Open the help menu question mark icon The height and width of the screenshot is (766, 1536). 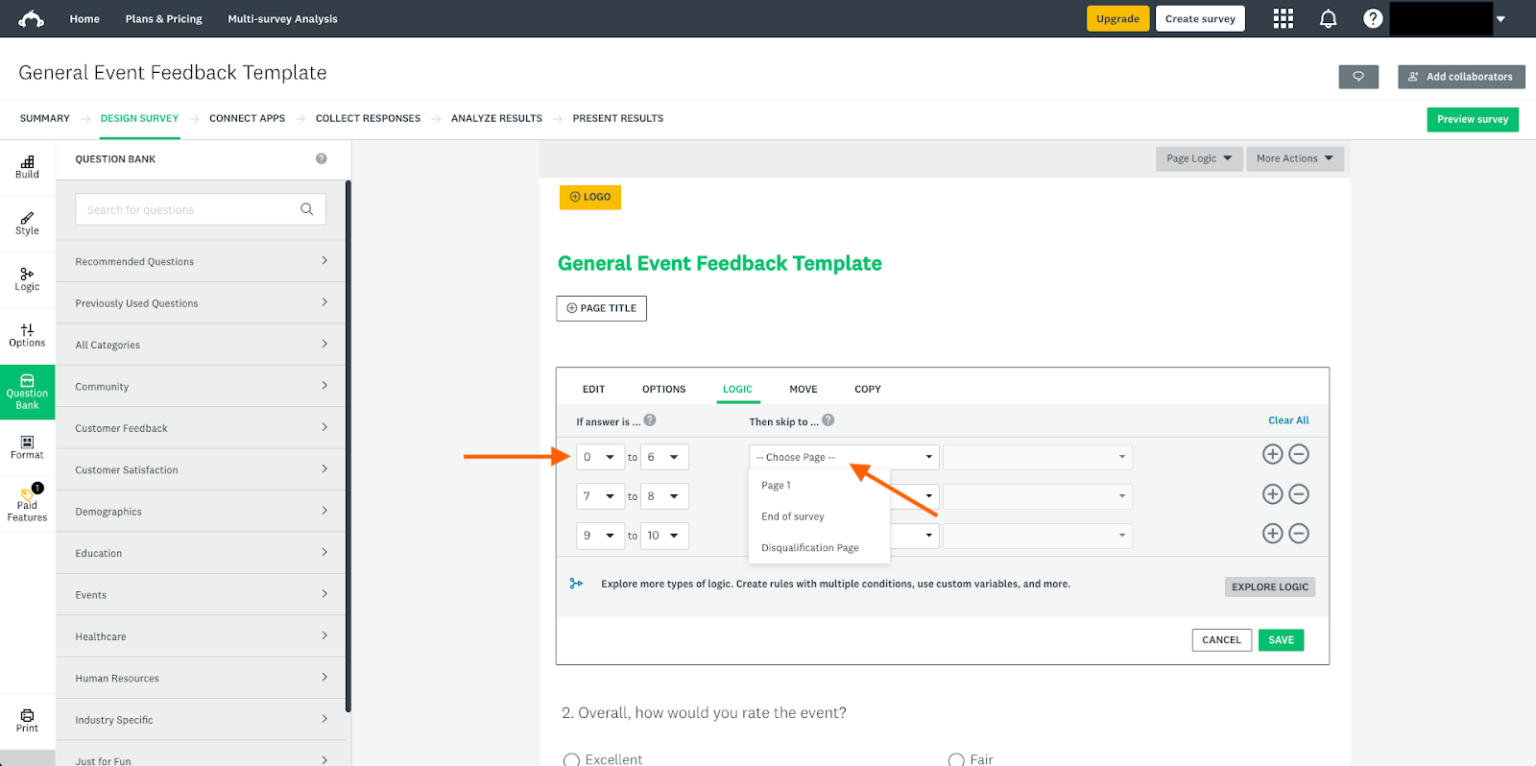[1372, 18]
